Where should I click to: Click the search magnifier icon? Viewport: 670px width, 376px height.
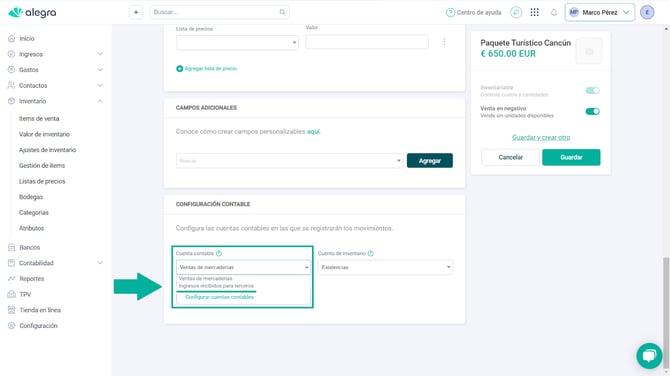[x=282, y=12]
